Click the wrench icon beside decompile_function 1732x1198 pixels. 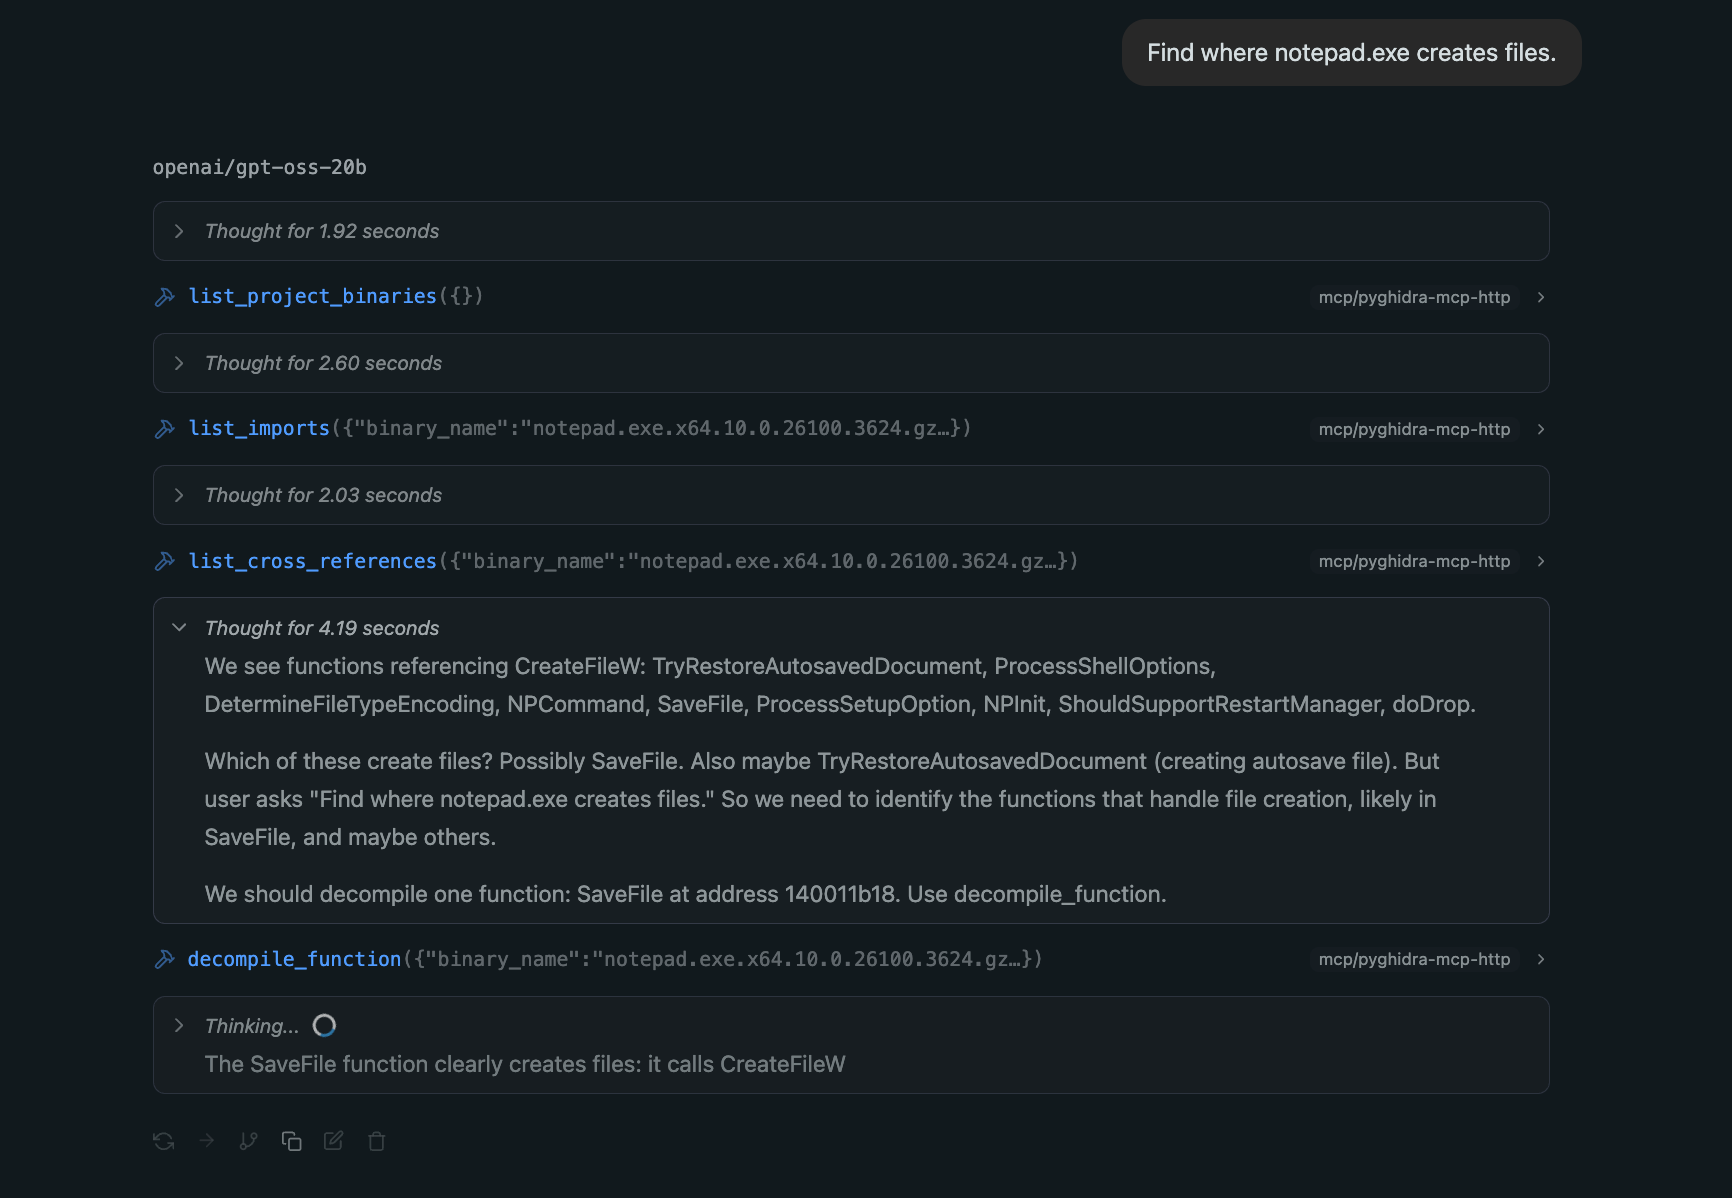click(x=165, y=960)
